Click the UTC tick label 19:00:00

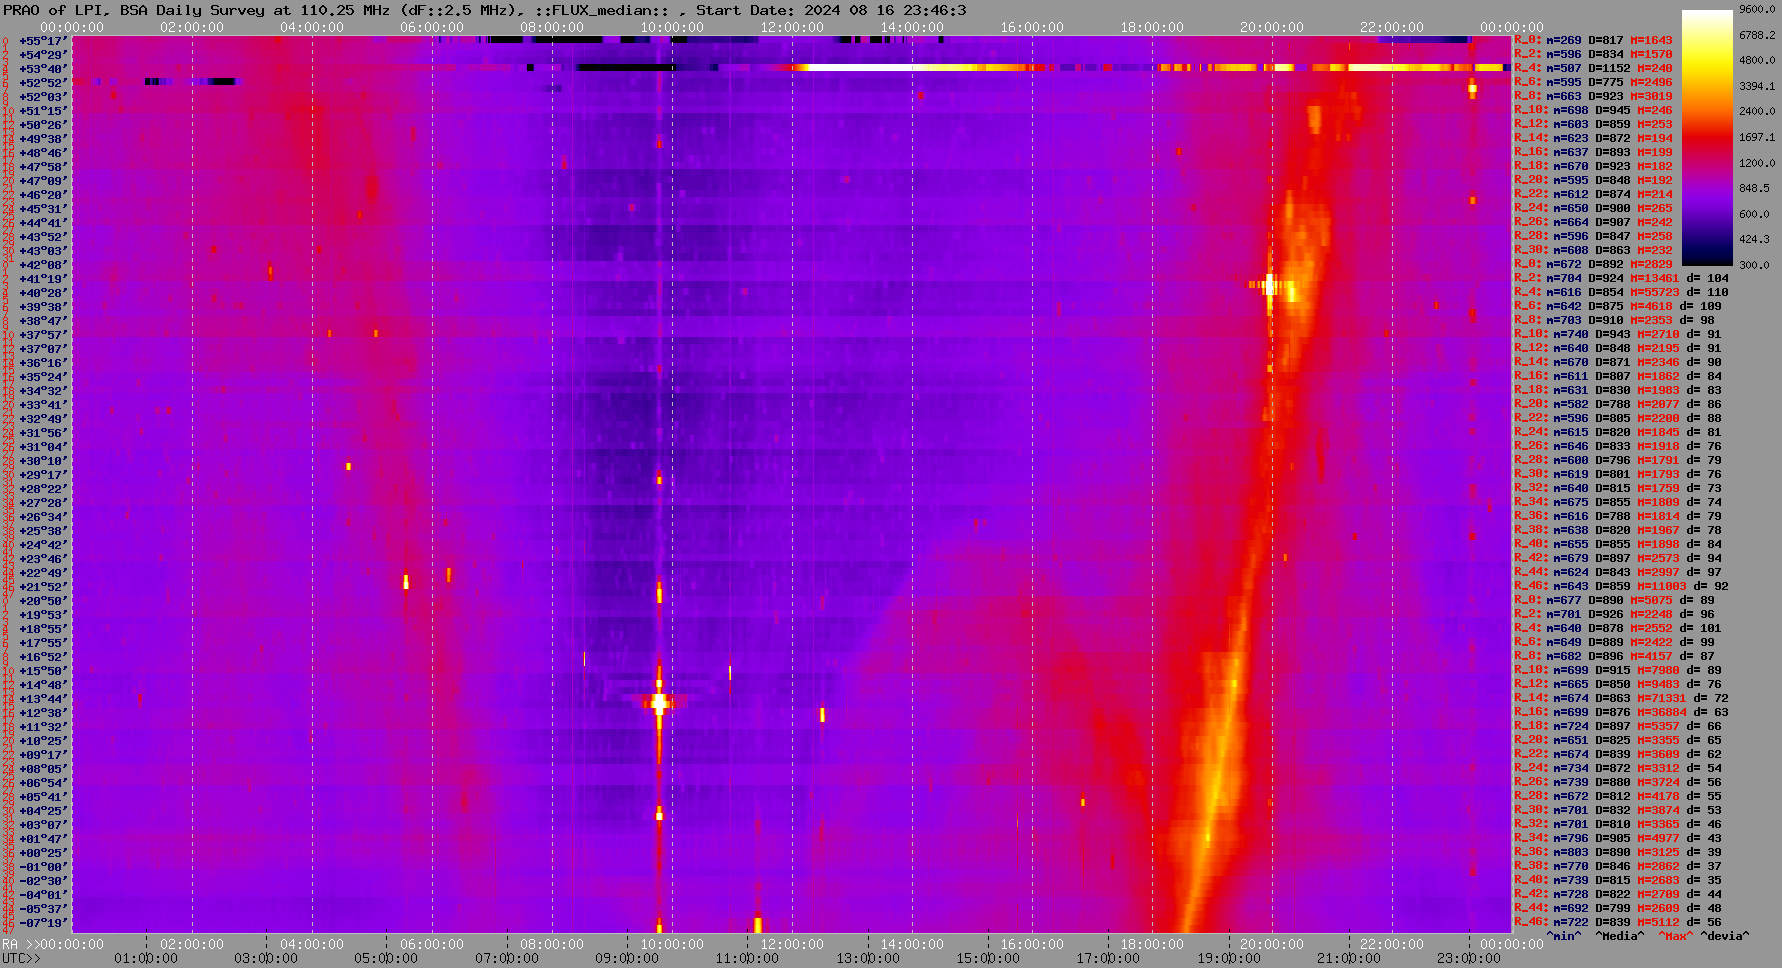[1229, 958]
